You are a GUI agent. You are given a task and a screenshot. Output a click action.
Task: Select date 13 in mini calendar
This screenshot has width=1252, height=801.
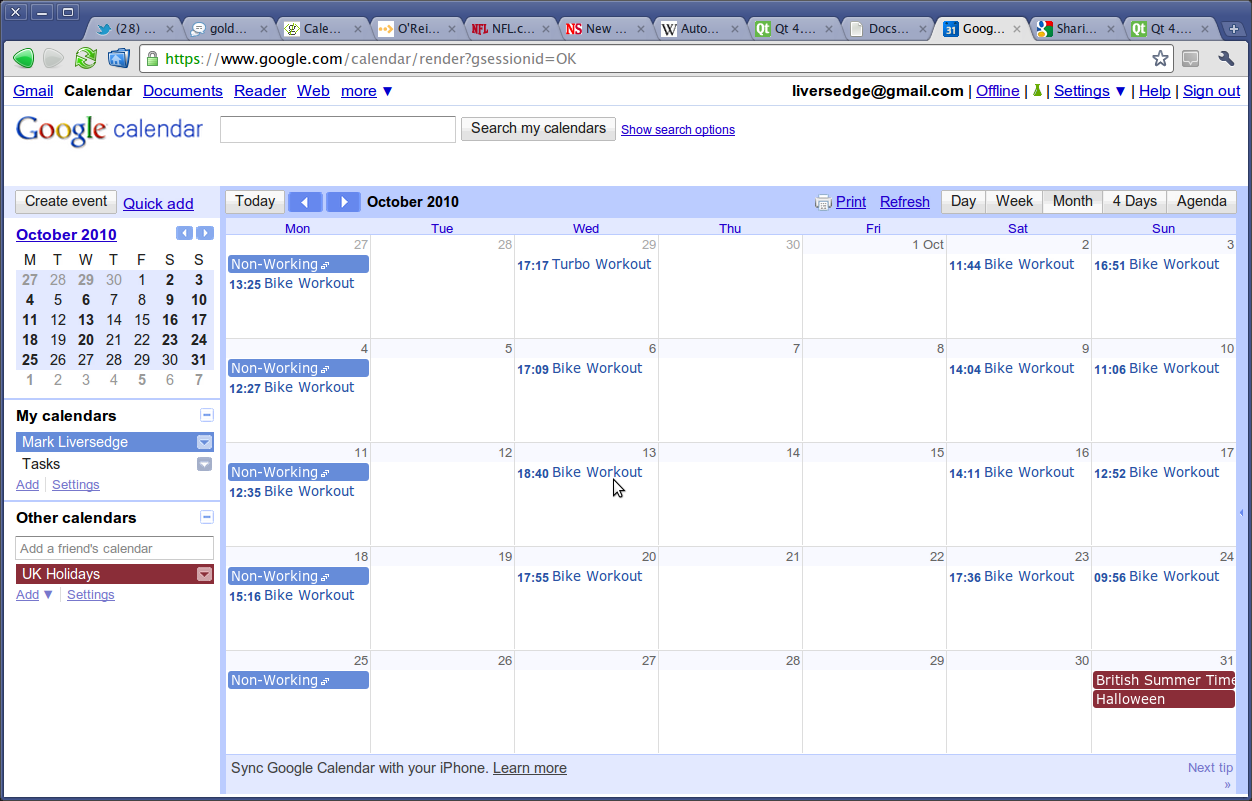[86, 320]
